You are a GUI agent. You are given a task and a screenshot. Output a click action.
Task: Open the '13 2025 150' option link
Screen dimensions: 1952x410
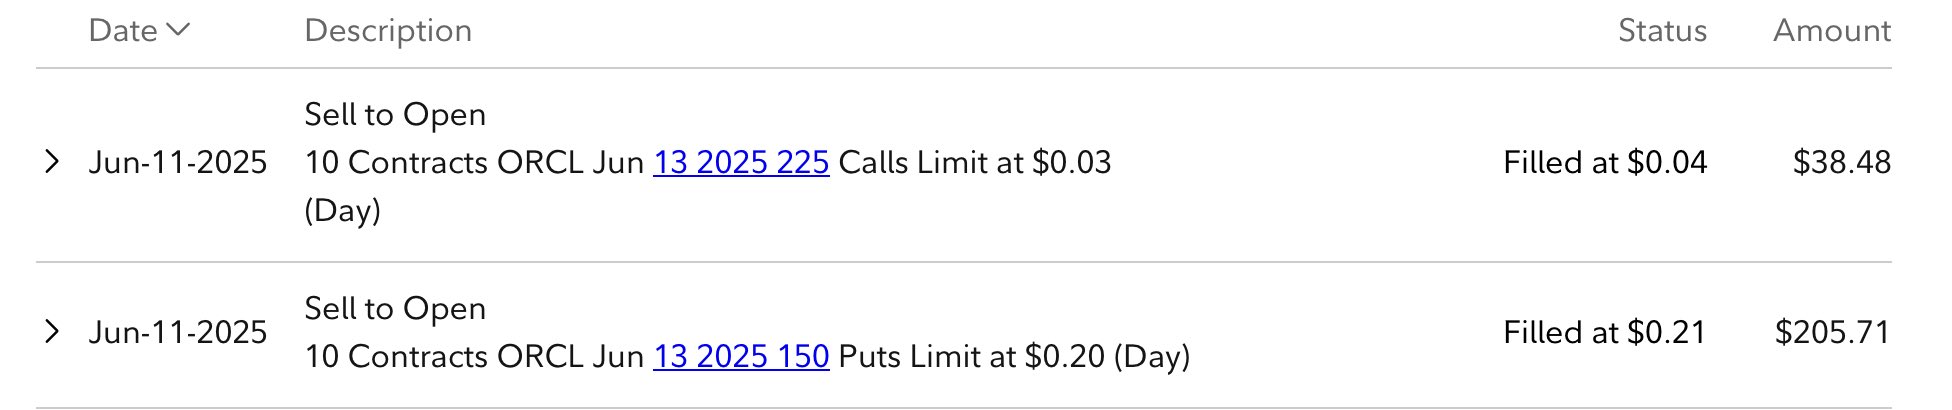point(741,356)
